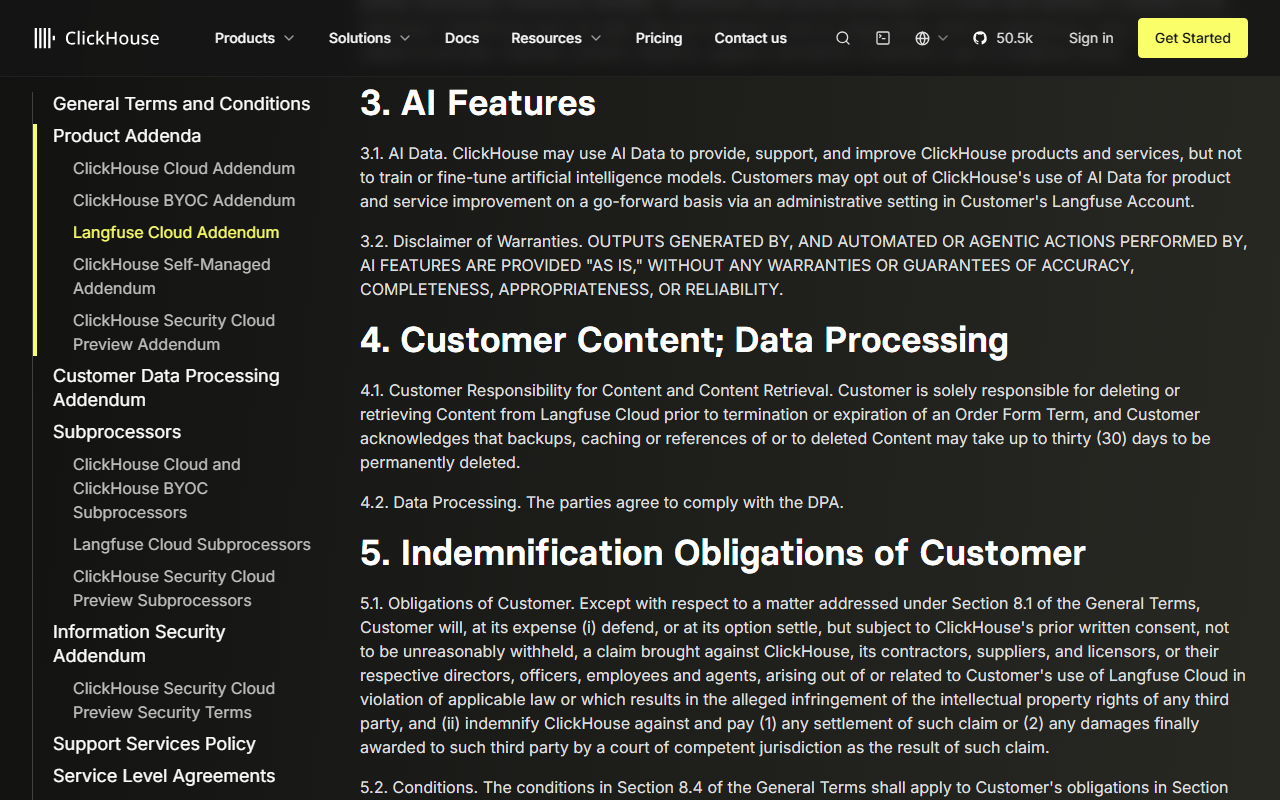Image resolution: width=1280 pixels, height=800 pixels.
Task: Open the ClickHouse logo home link
Action: click(96, 38)
